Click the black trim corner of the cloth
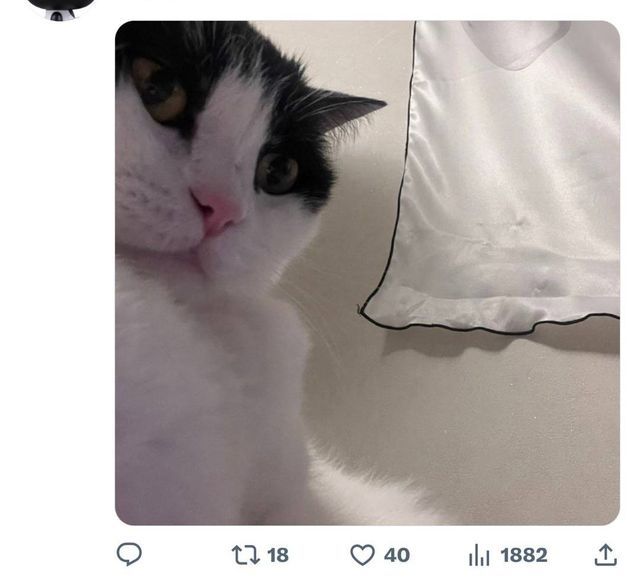640x577 pixels. 364,311
